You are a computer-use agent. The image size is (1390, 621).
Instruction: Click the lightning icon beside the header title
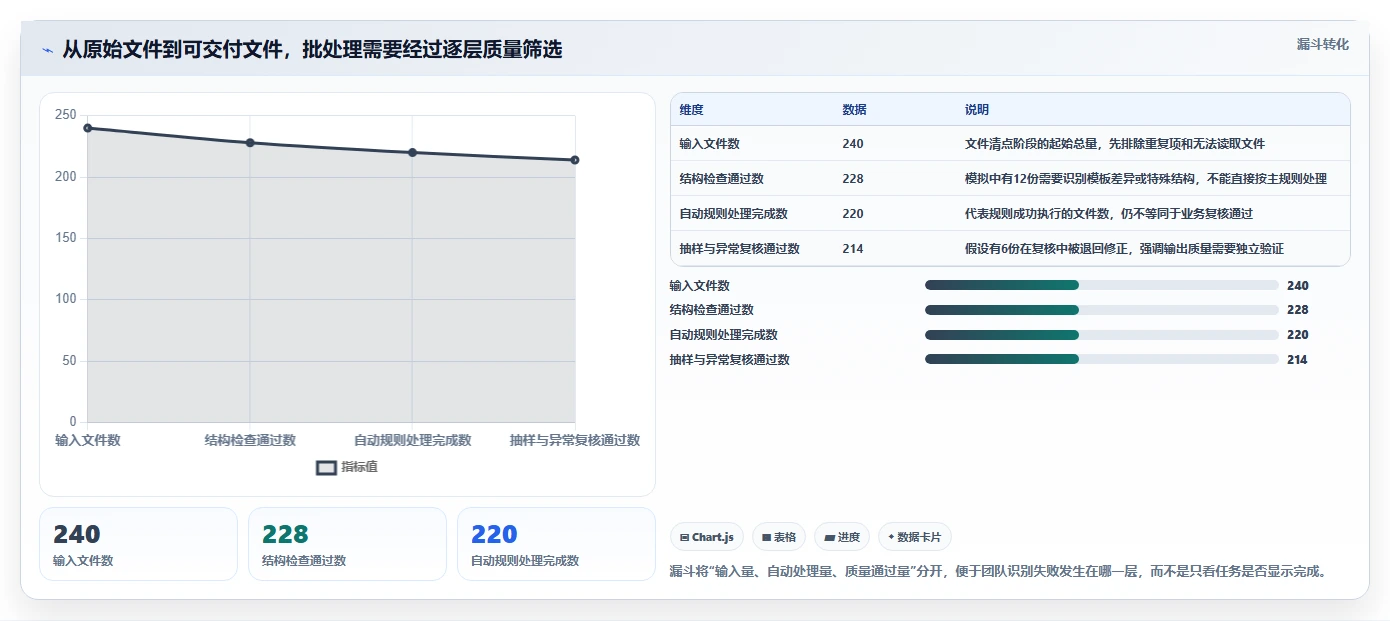tap(47, 50)
